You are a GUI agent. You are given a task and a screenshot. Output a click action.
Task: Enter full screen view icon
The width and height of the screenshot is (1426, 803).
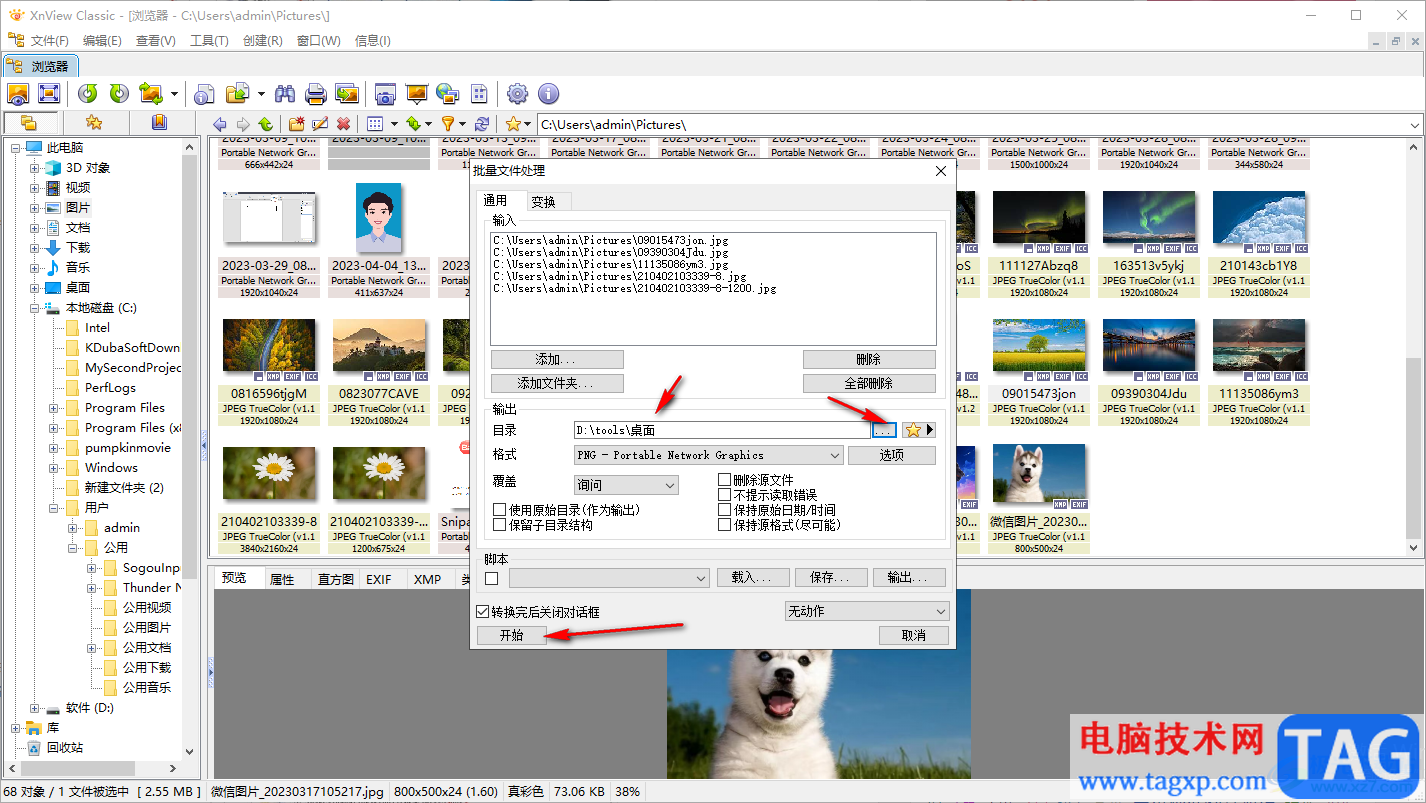coord(48,94)
